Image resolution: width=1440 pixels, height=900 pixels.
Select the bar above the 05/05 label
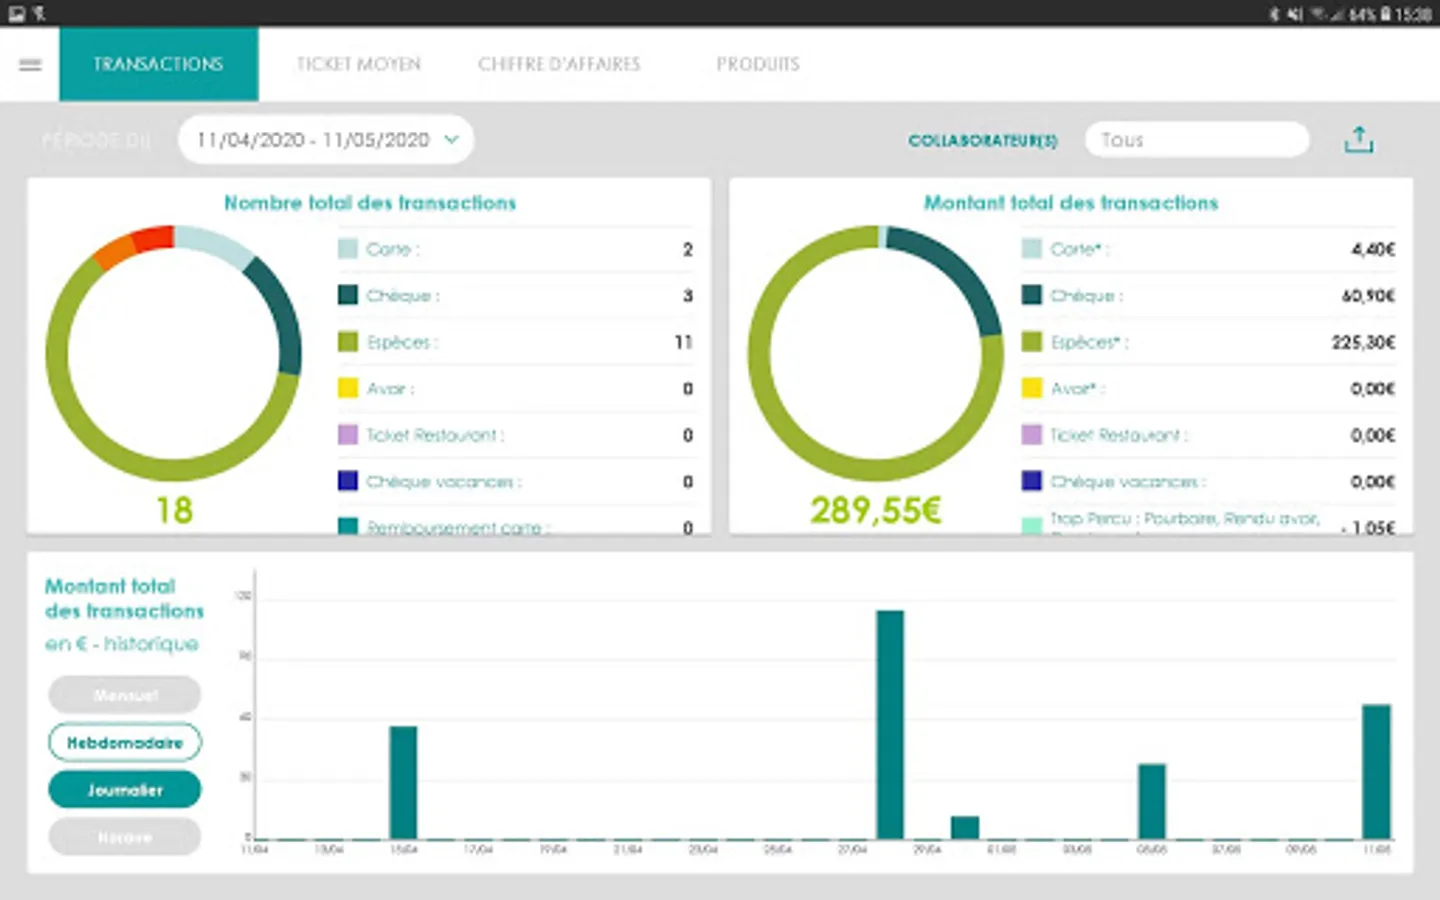pos(1152,801)
